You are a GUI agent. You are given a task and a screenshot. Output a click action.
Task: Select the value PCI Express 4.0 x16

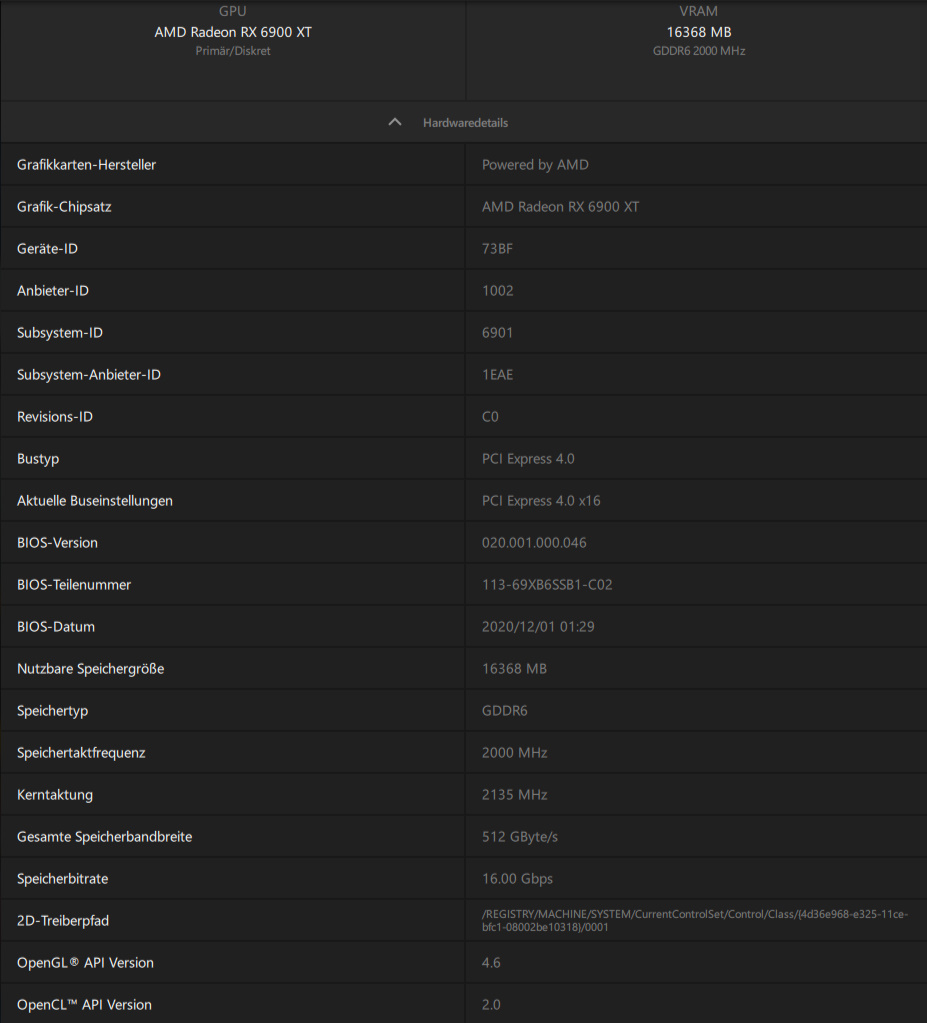click(541, 500)
